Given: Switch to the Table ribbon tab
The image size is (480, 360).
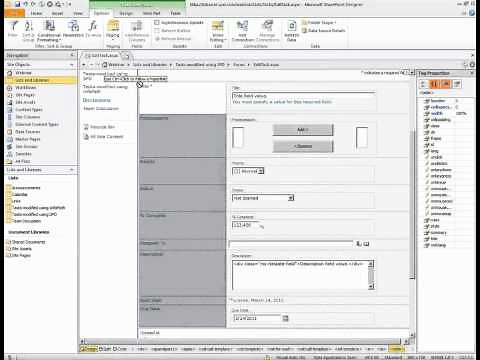Looking at the screenshot, I should 175,13.
